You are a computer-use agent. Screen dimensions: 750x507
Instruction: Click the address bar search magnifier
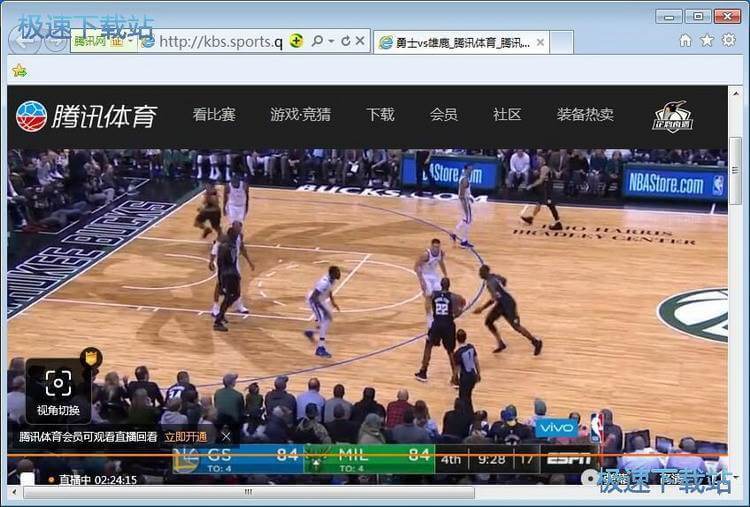pyautogui.click(x=317, y=41)
